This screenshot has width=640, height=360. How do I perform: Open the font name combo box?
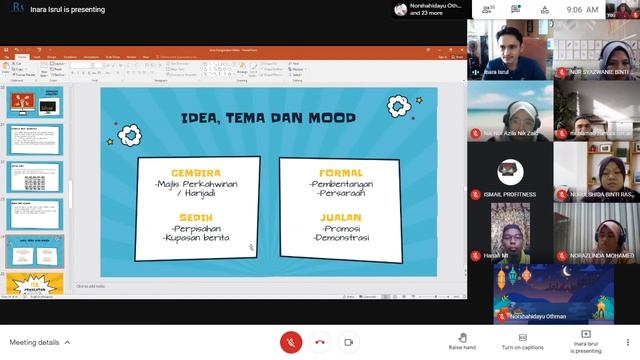pyautogui.click(x=82, y=65)
